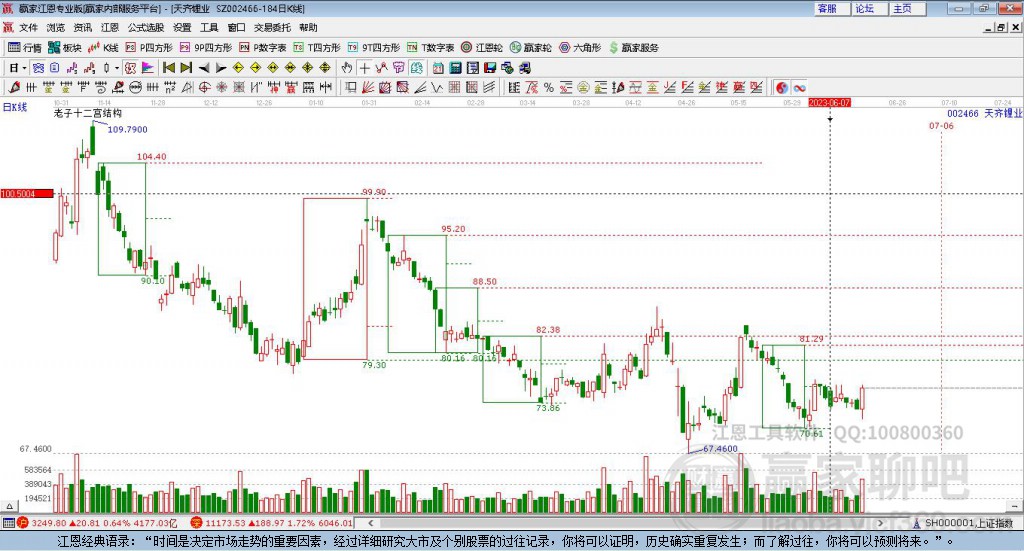Activate the crosshair cursor tool
Screen dimensions: 1024x551
point(364,68)
